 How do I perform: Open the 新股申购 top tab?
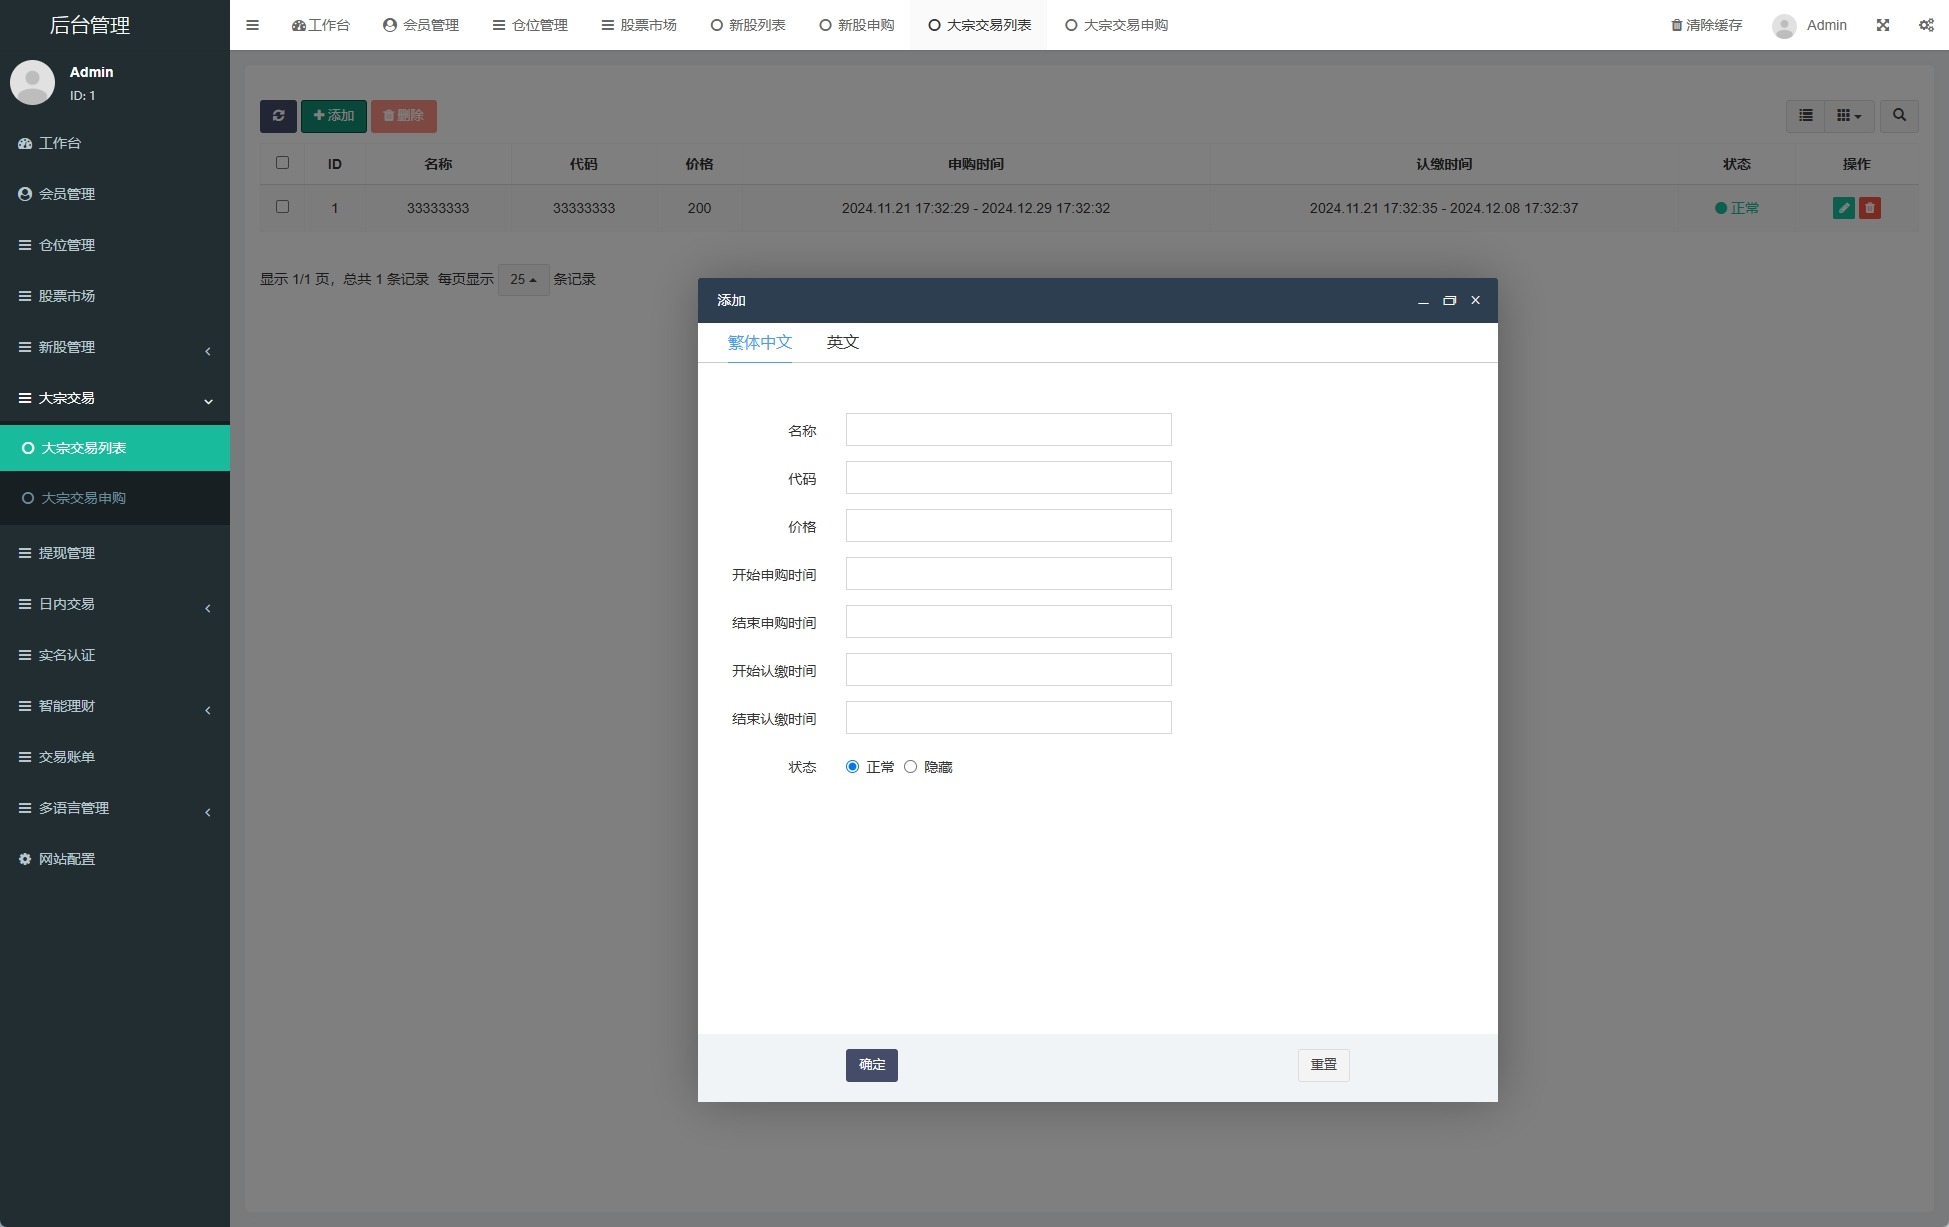pyautogui.click(x=856, y=25)
